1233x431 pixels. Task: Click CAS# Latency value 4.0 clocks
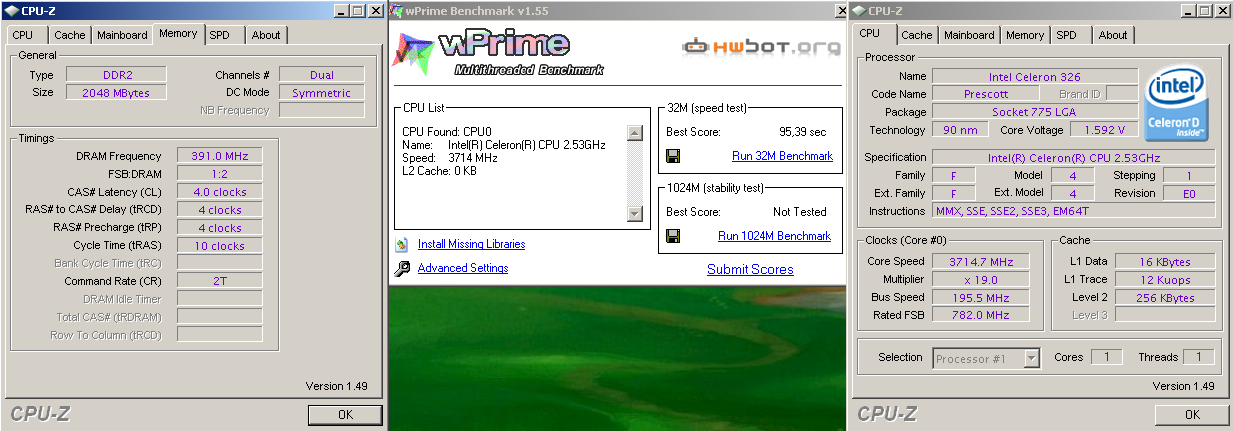click(x=219, y=192)
